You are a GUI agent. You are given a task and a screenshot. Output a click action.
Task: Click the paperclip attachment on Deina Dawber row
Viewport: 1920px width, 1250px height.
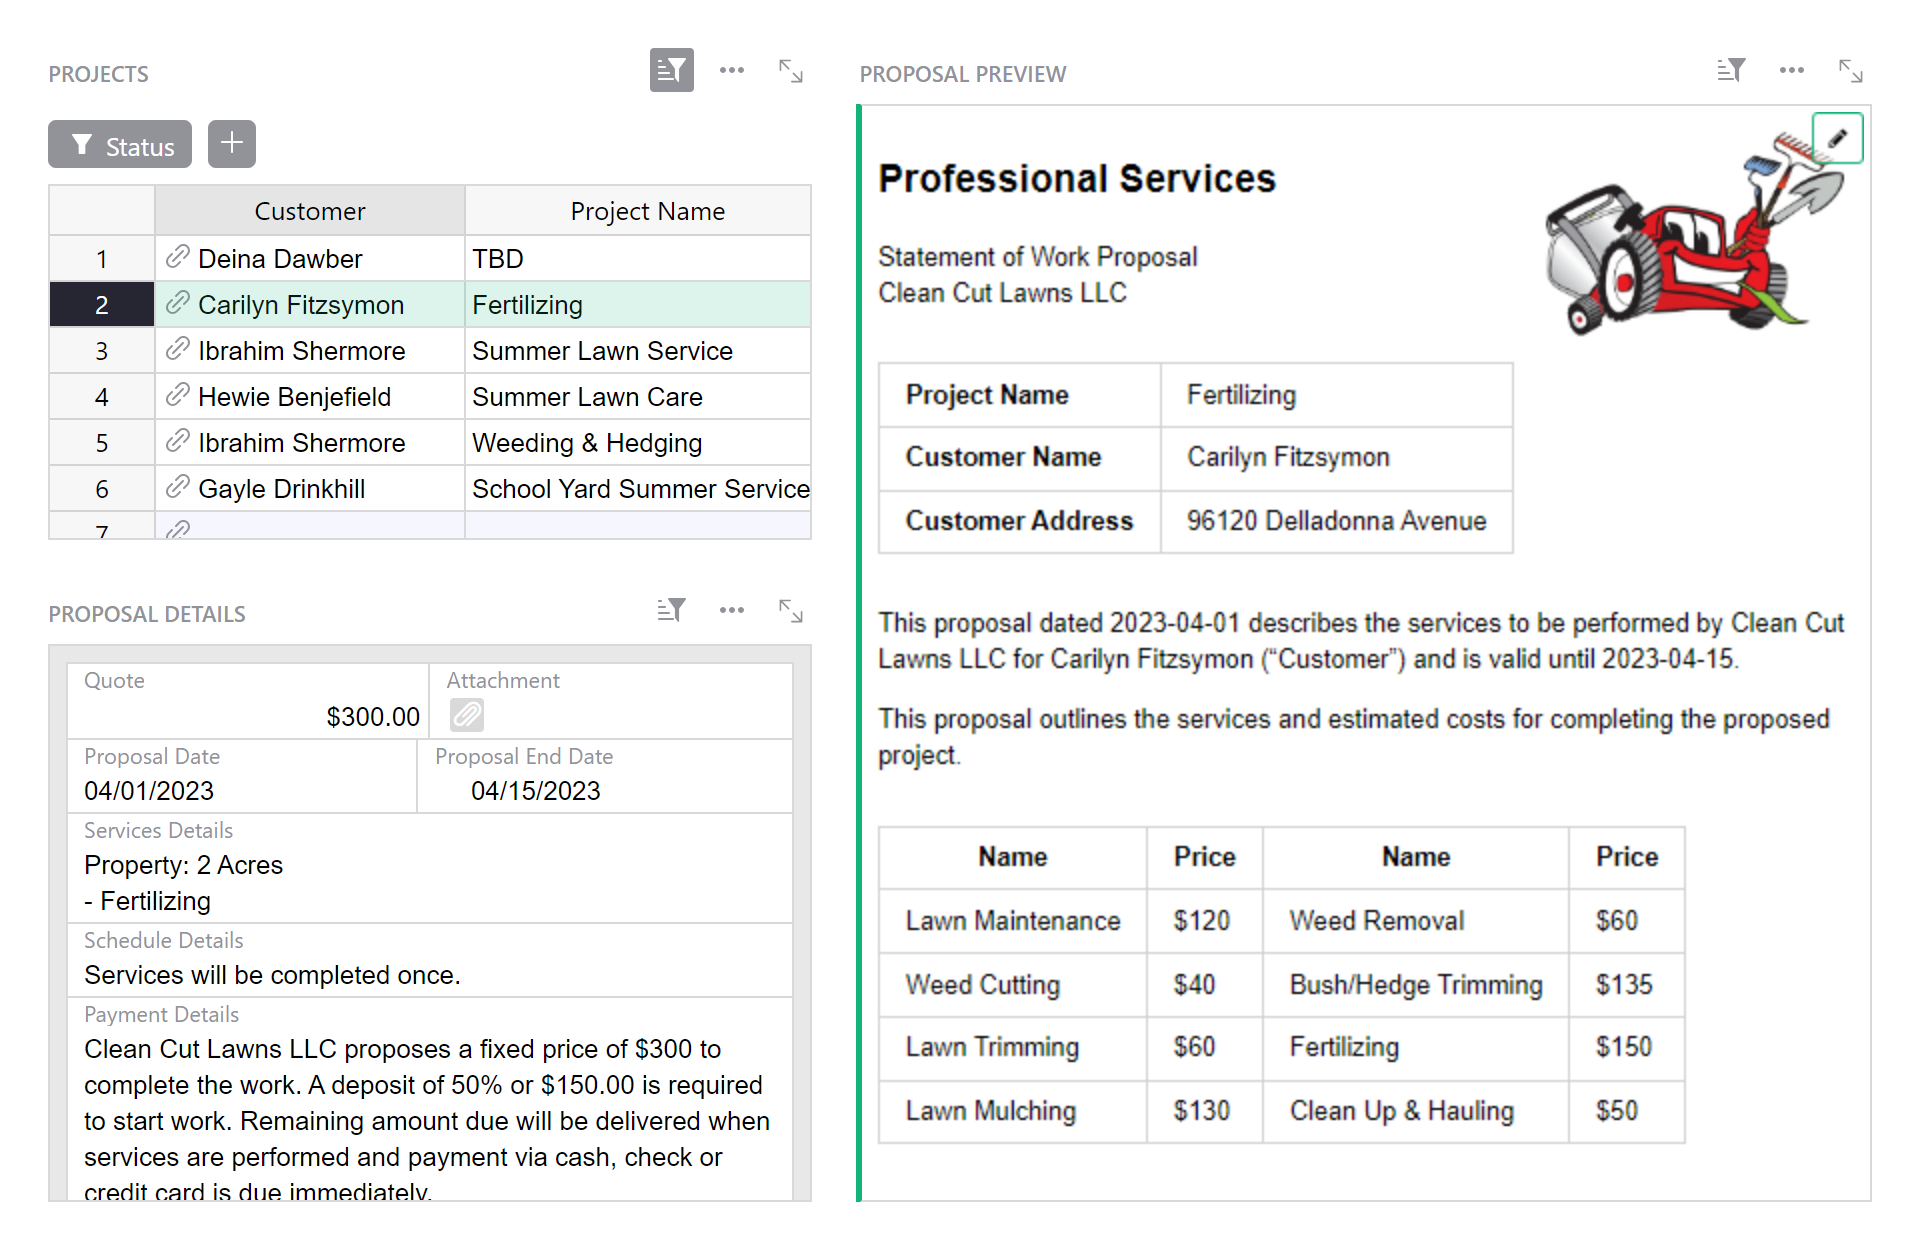coord(179,257)
